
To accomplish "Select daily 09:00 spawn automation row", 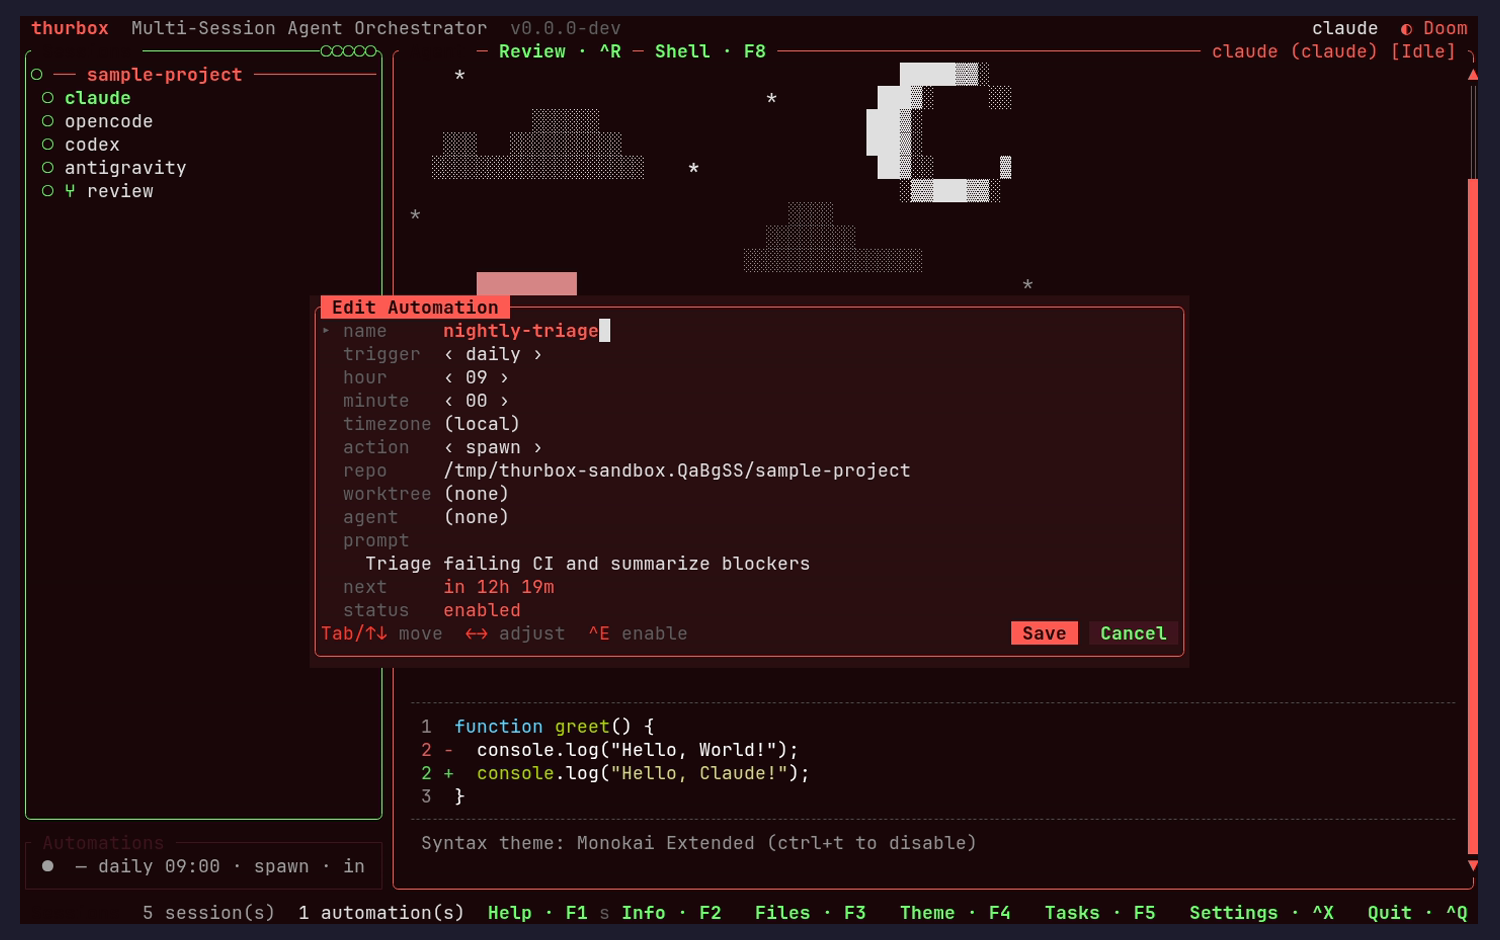I will point(204,866).
